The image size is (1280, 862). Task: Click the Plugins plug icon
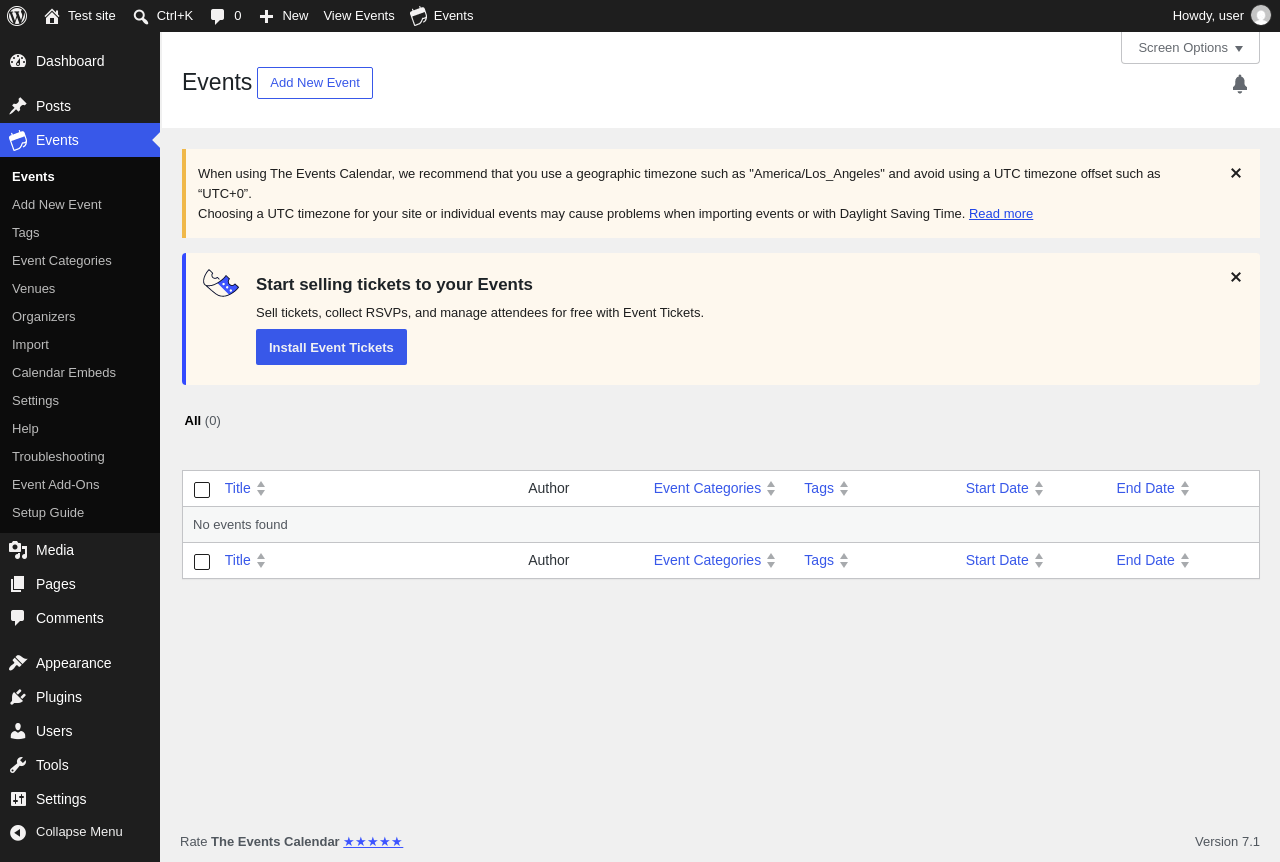[x=18, y=697]
